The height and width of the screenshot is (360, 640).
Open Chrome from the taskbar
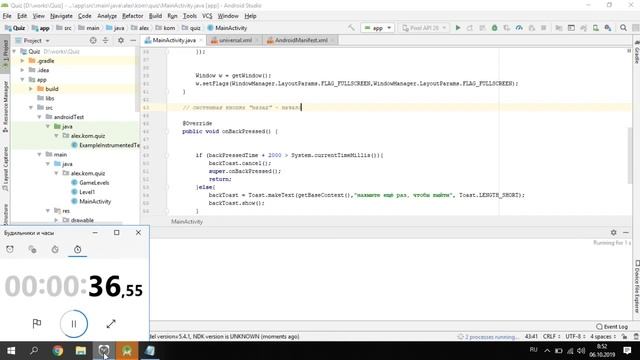click(x=58, y=351)
